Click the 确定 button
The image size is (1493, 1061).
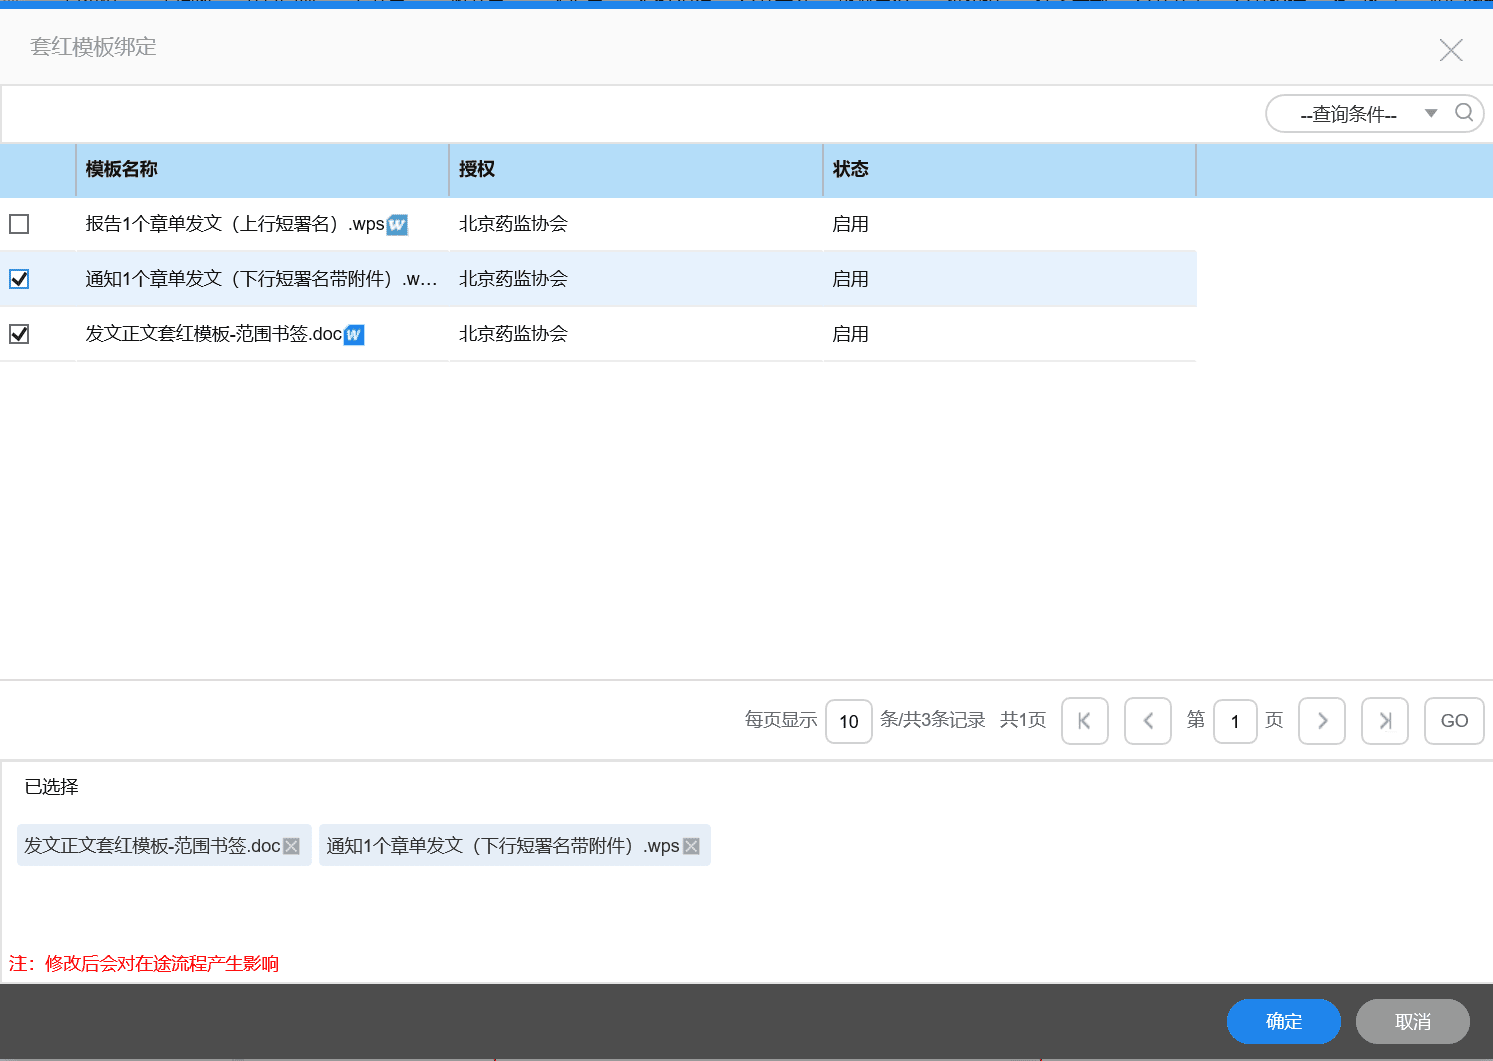pyautogui.click(x=1284, y=1021)
